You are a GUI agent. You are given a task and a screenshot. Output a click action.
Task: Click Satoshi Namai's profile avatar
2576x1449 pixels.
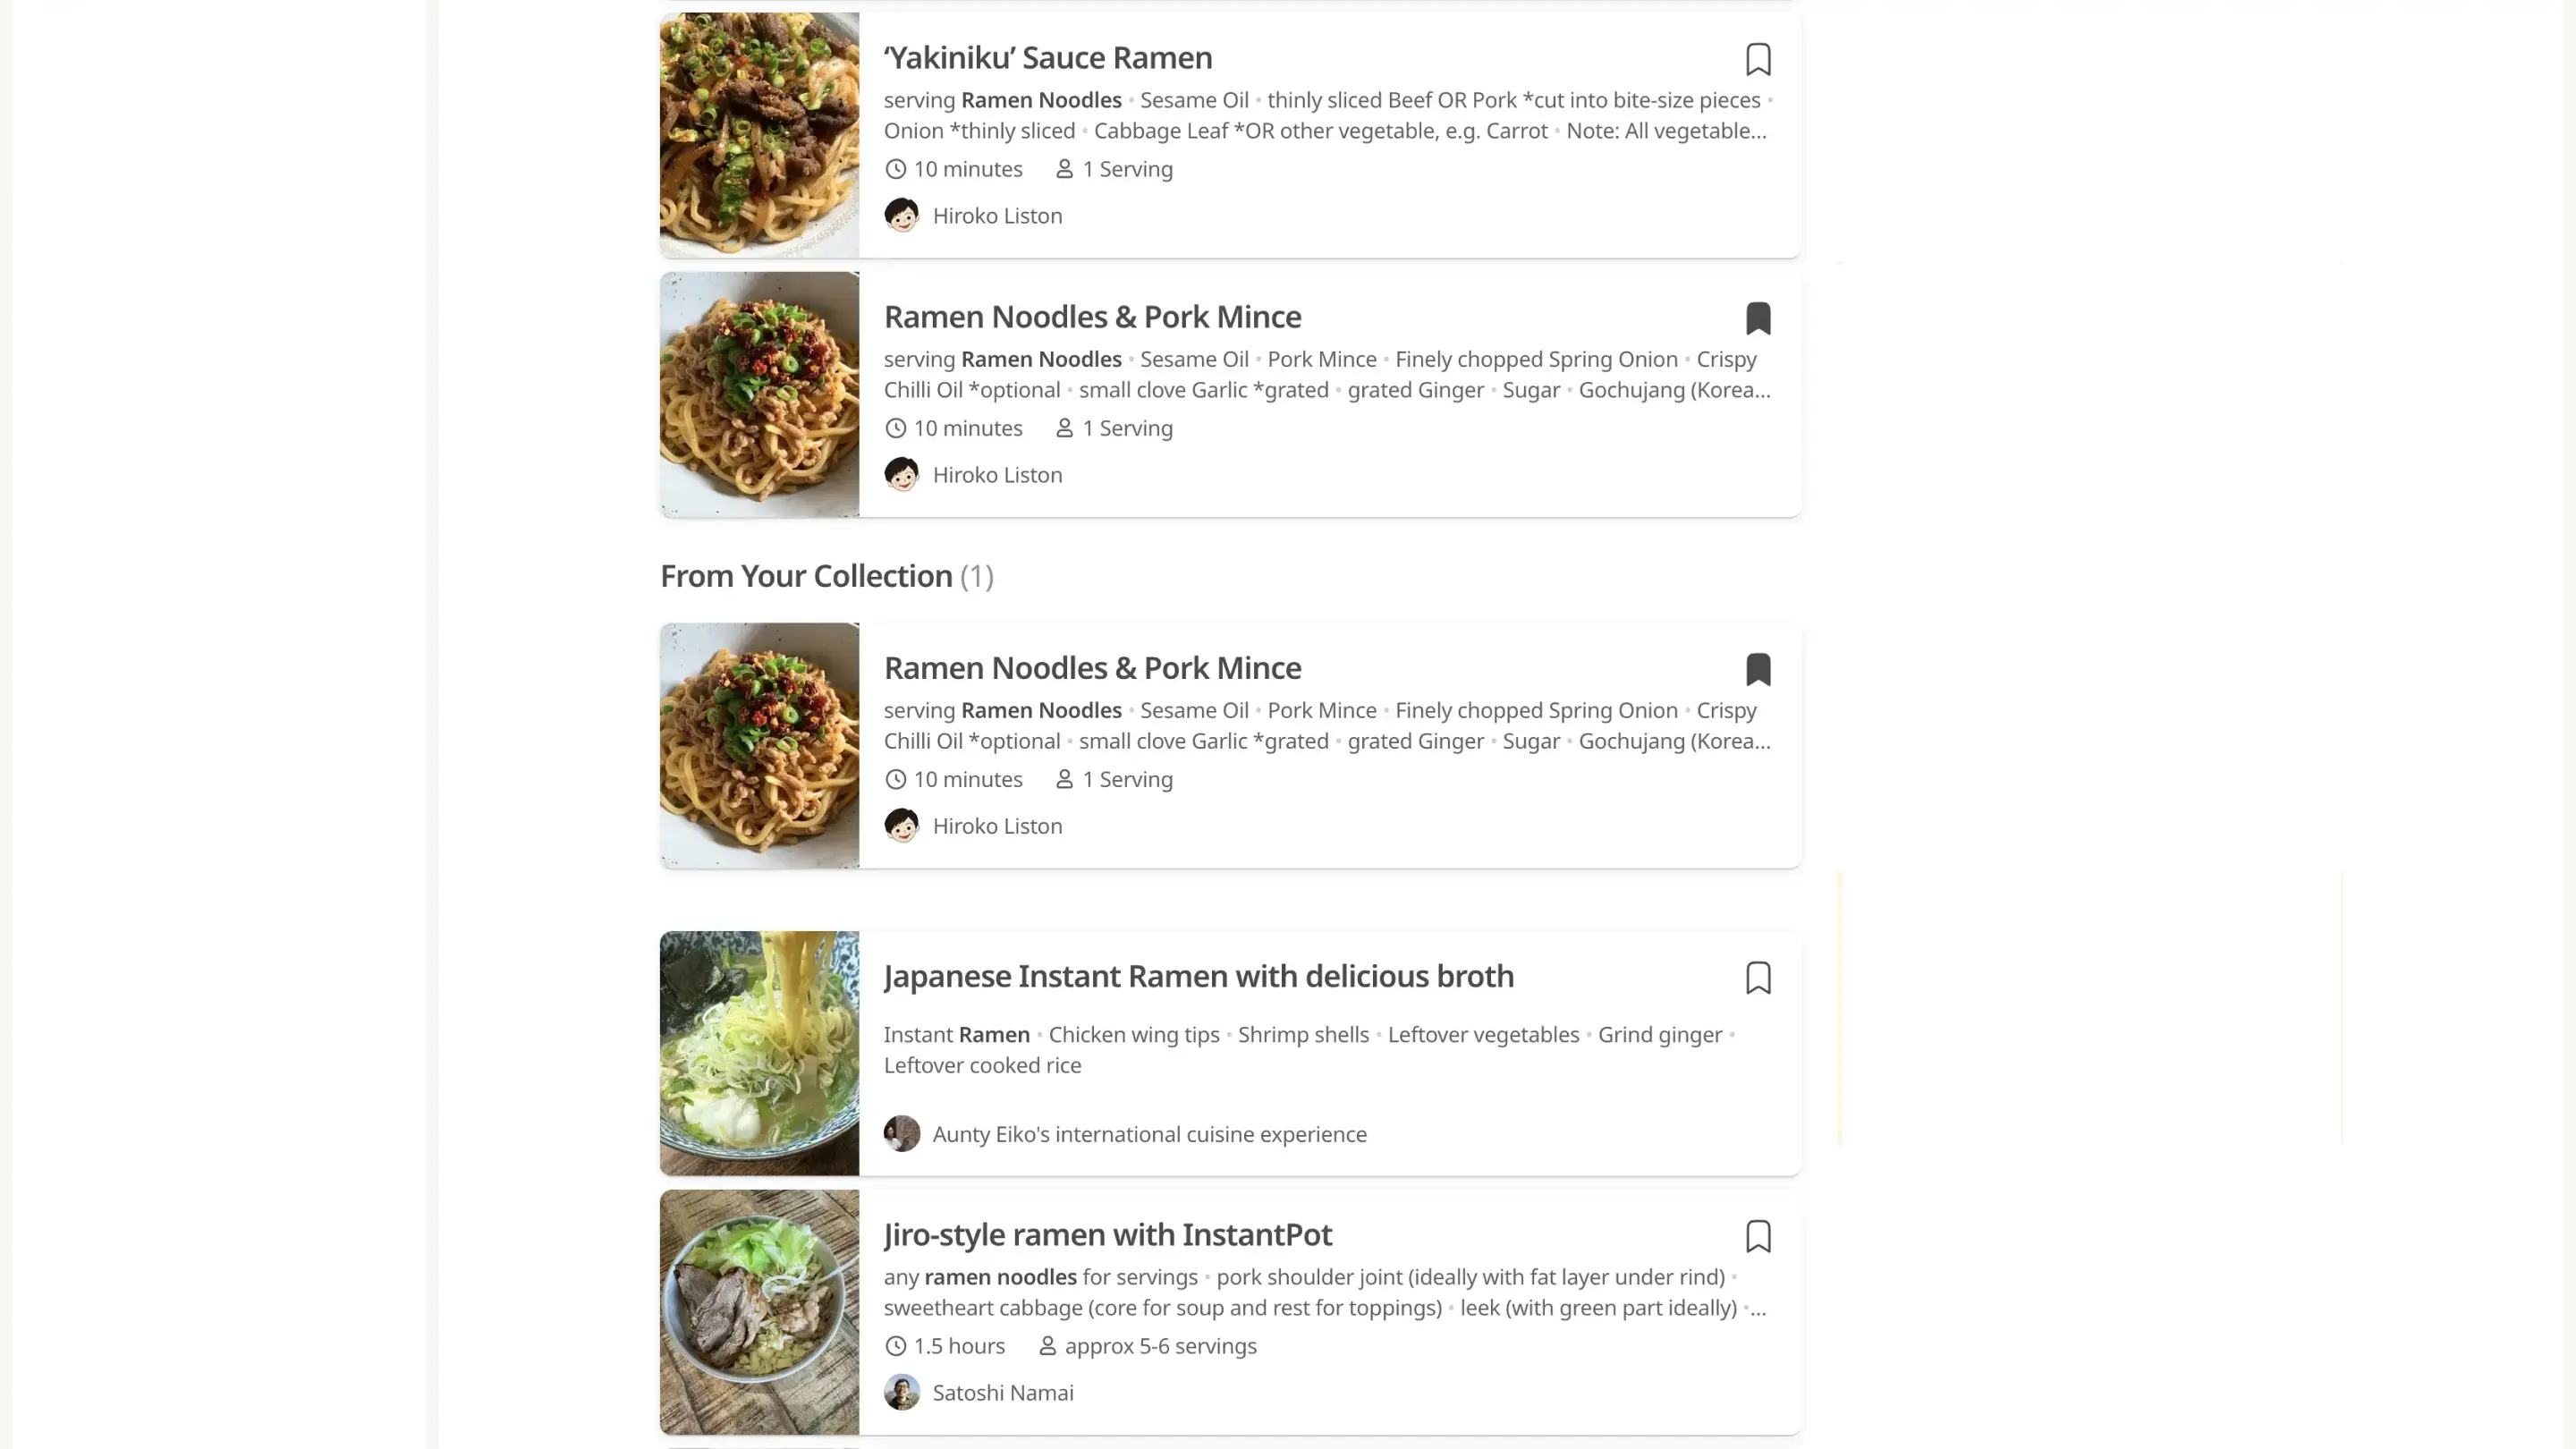click(901, 1393)
